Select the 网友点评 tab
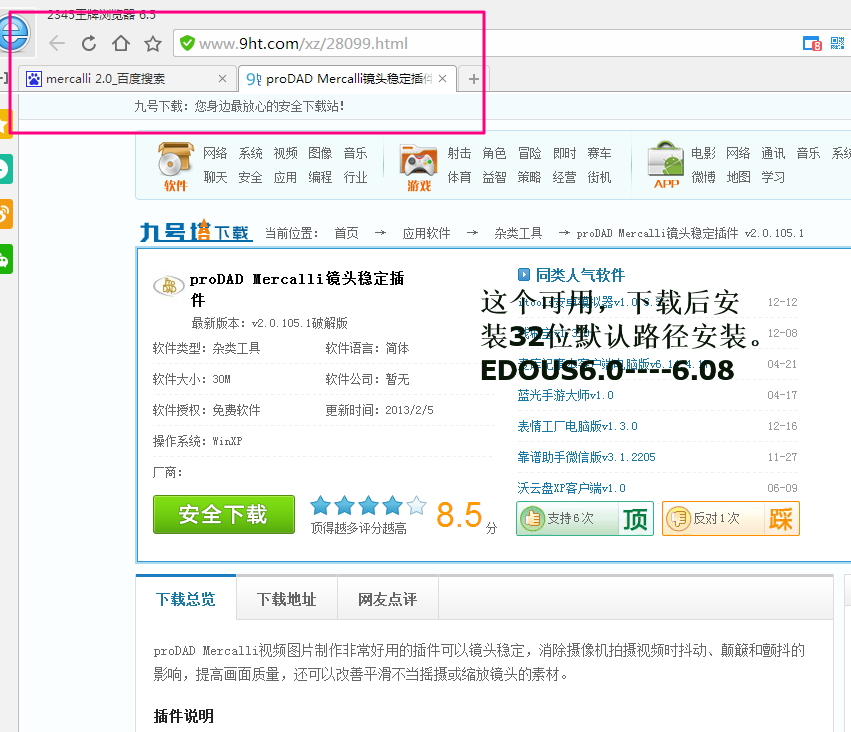The height and width of the screenshot is (732, 851). click(388, 599)
